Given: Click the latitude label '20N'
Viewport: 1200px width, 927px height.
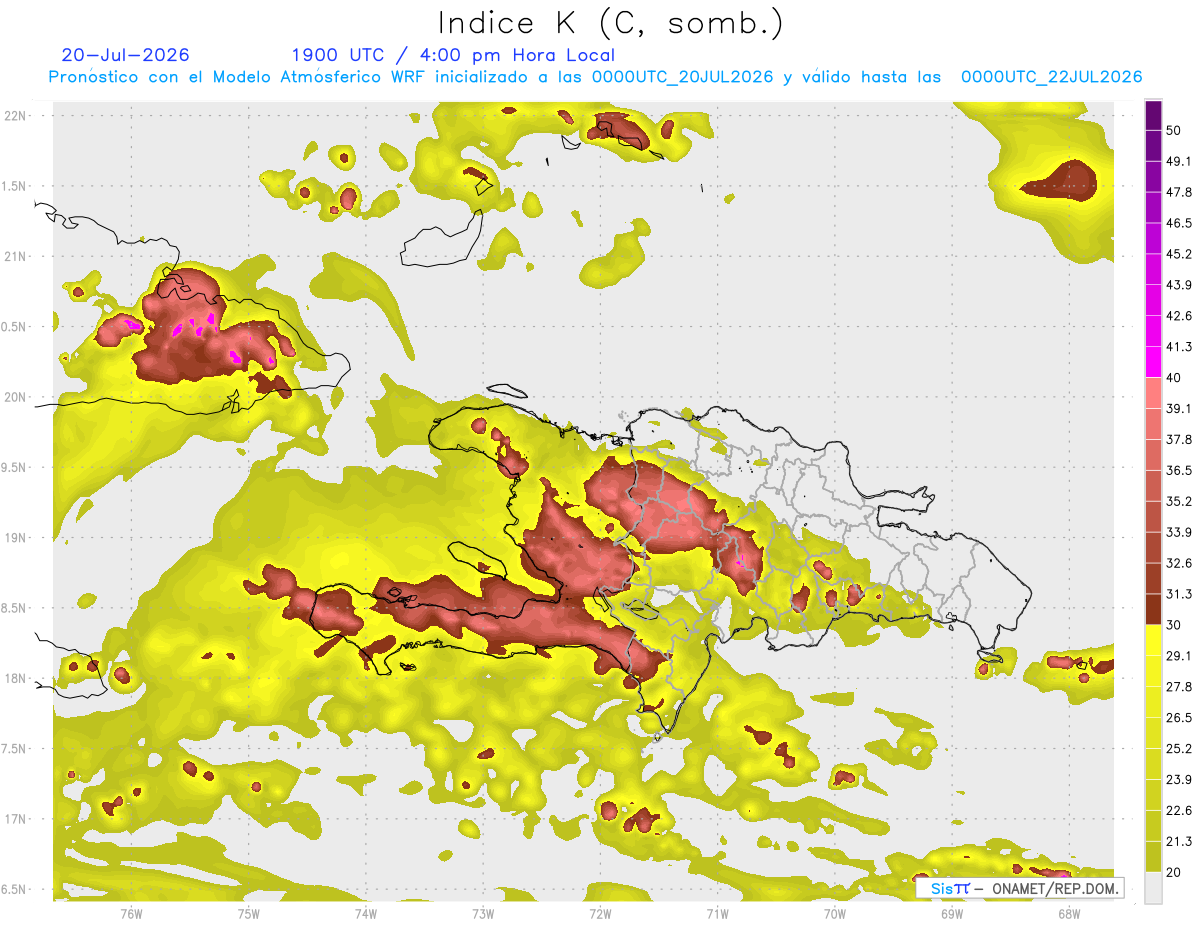Looking at the screenshot, I should (x=16, y=397).
